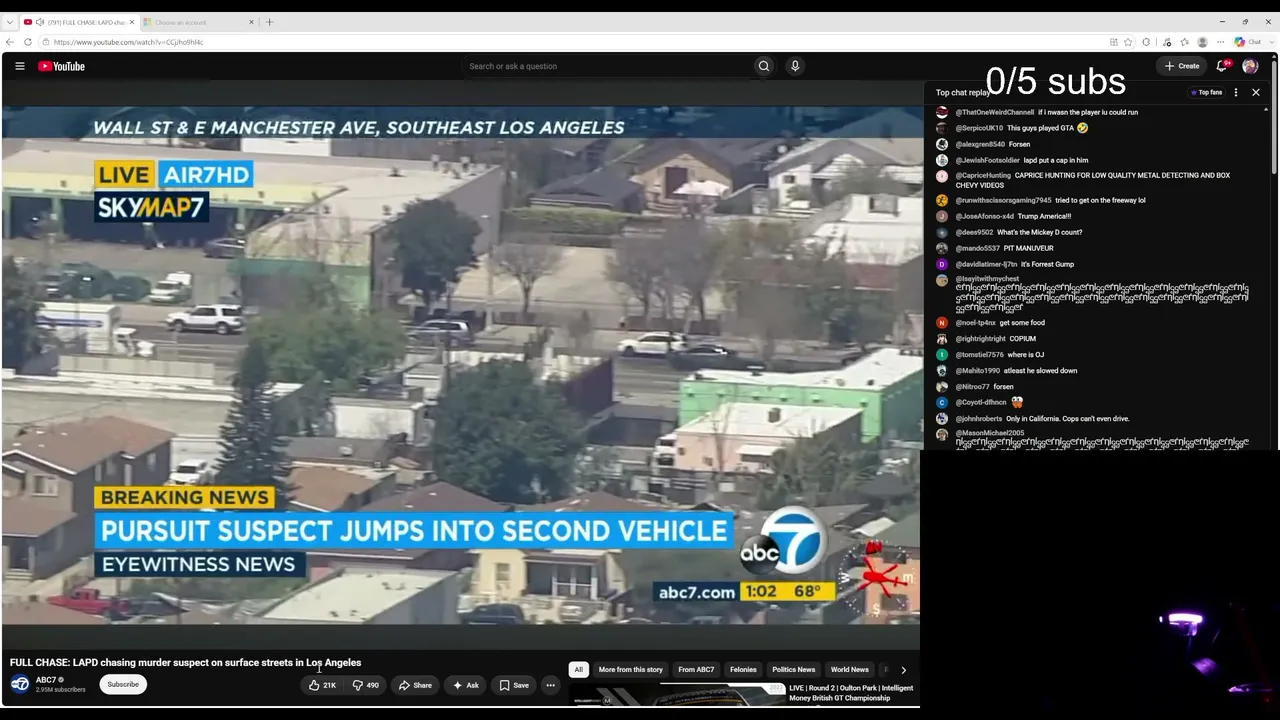Open a new browser tab

coord(269,22)
